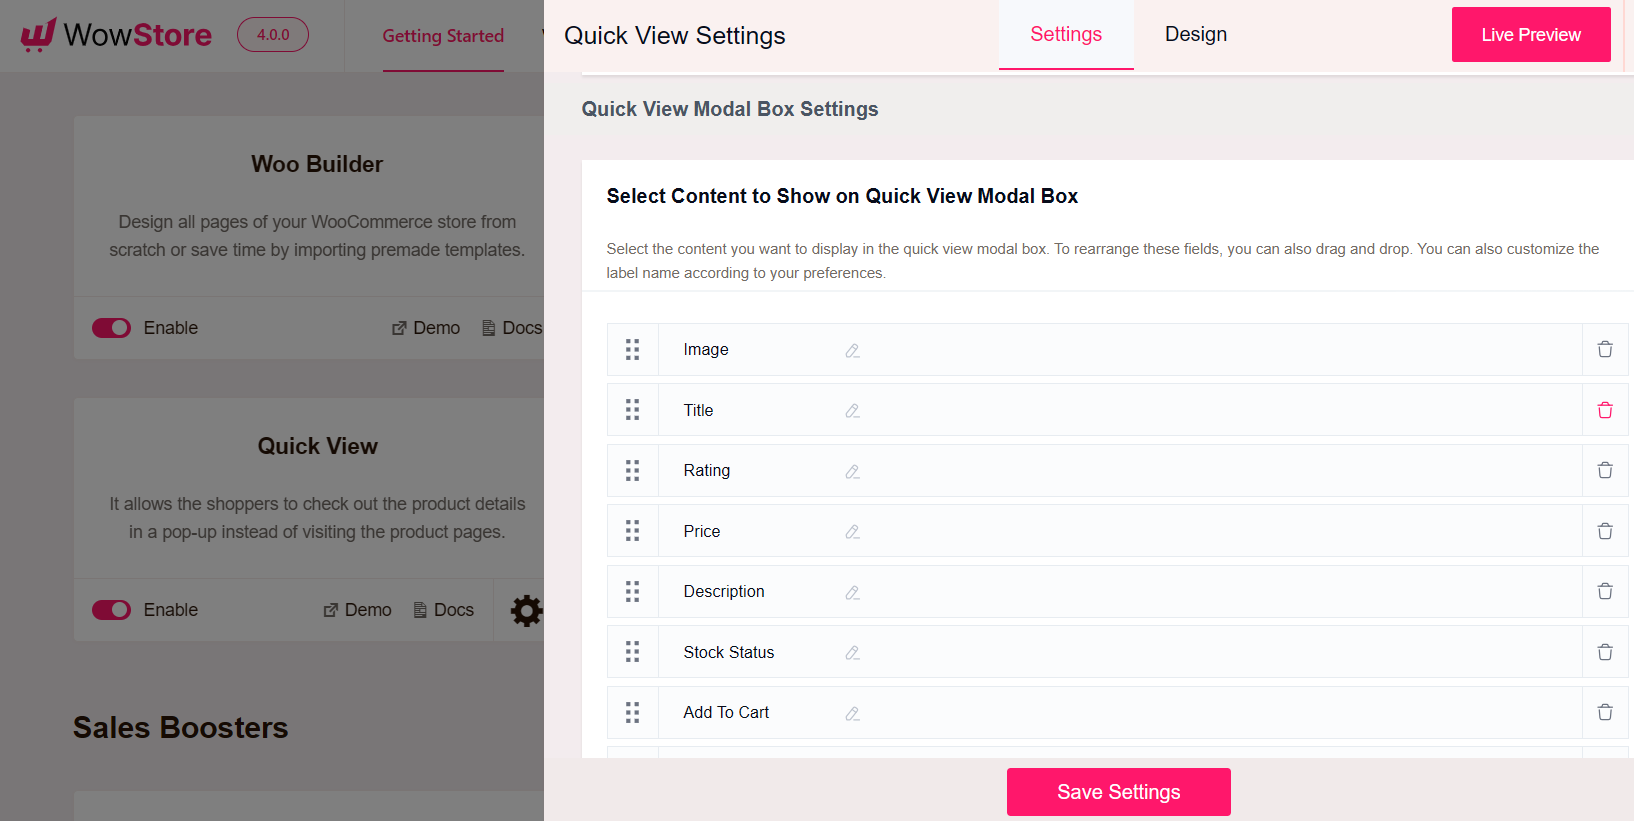Screen dimensions: 1634x821
Task: Disable the Woo Builder feature toggle
Action: pos(111,327)
